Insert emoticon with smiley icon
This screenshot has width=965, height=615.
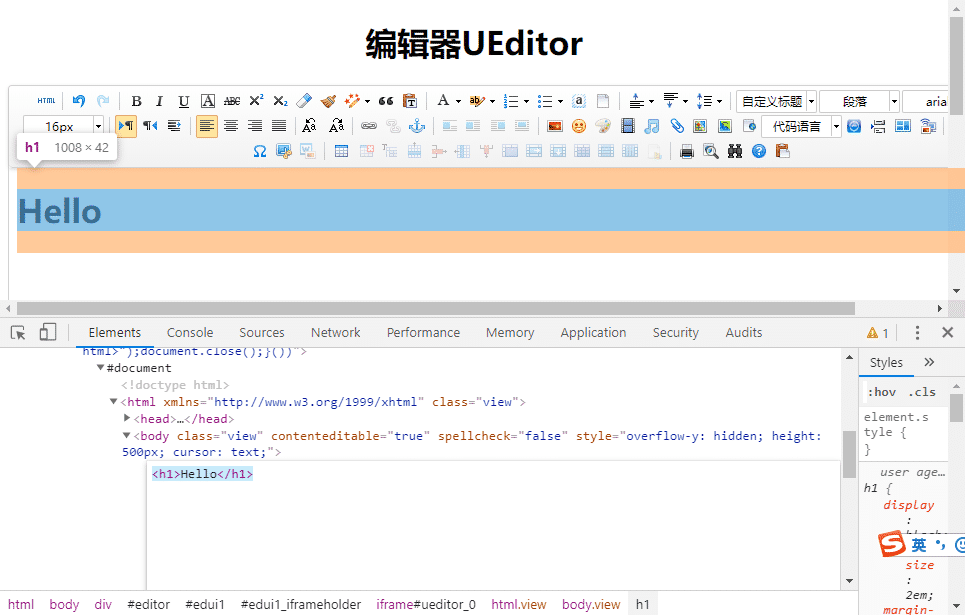point(579,126)
